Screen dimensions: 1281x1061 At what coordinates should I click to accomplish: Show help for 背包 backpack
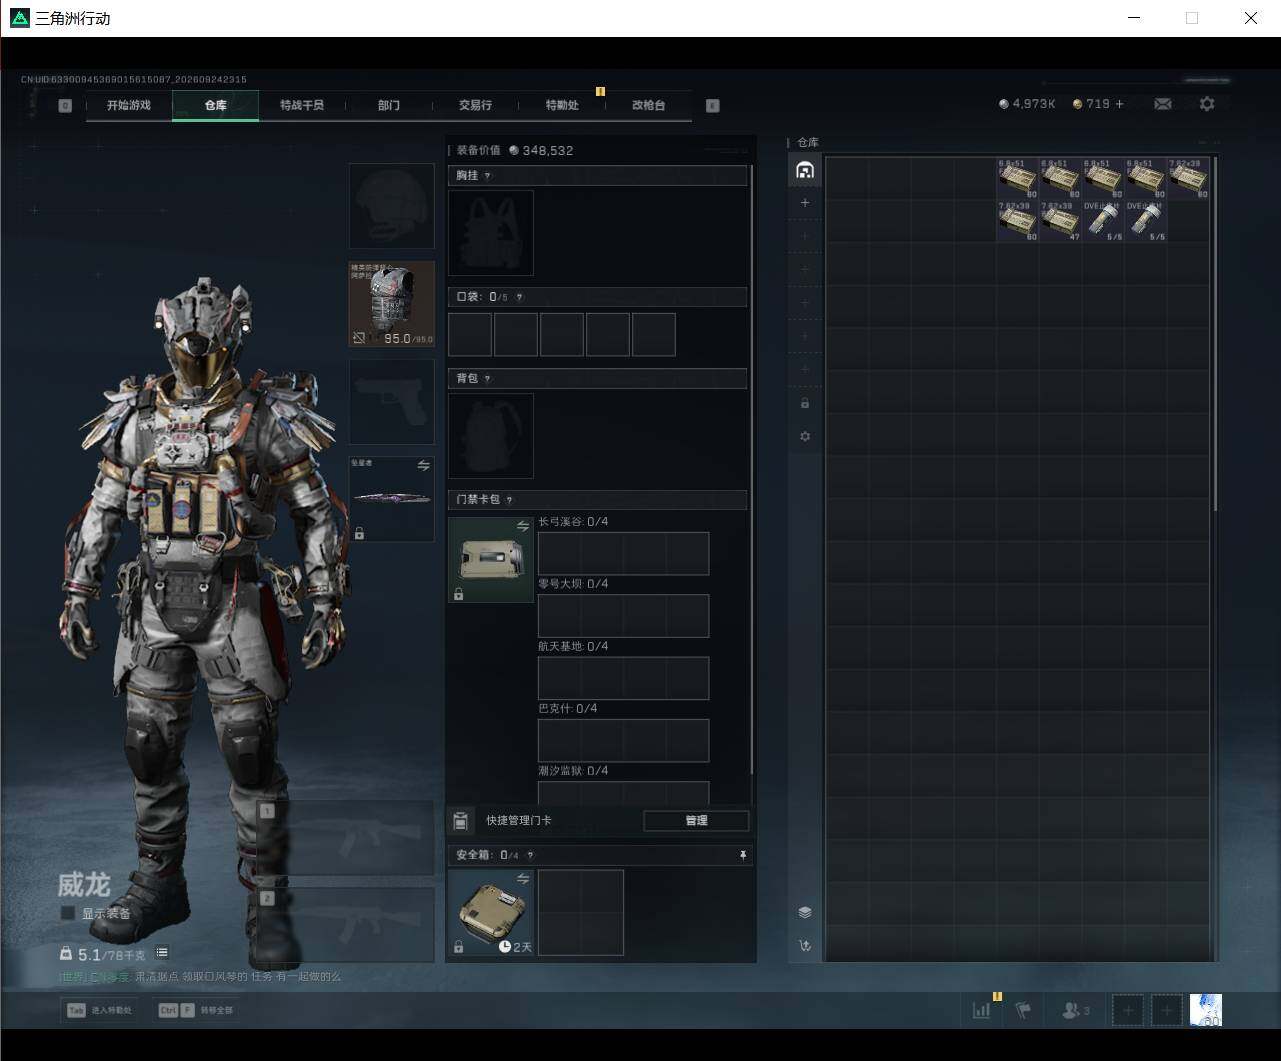click(x=487, y=379)
